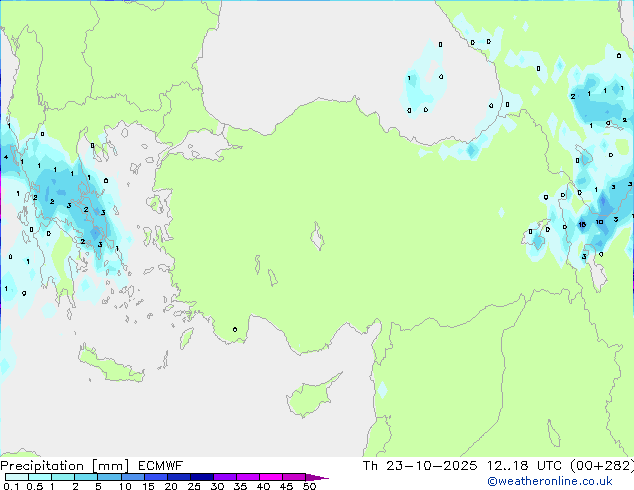Click the 0.5–1 mm legend color swatch
Screen dimensions: 634x490
pos(40,477)
